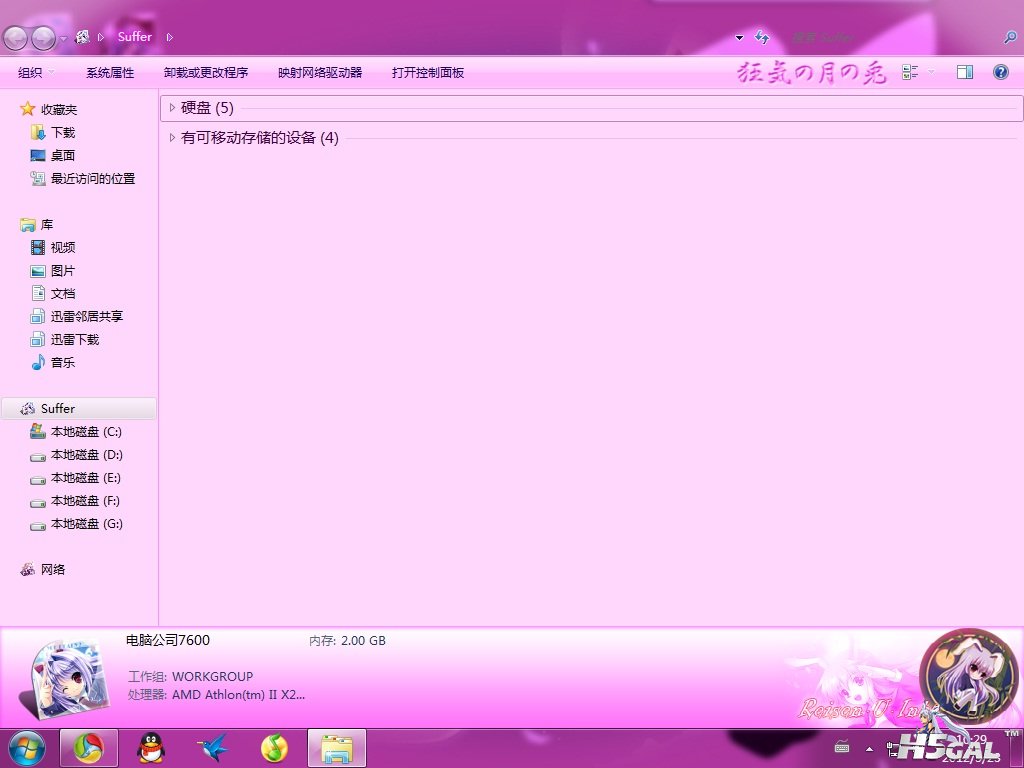Open the green music player taskbar icon
This screenshot has width=1024, height=768.
274,748
